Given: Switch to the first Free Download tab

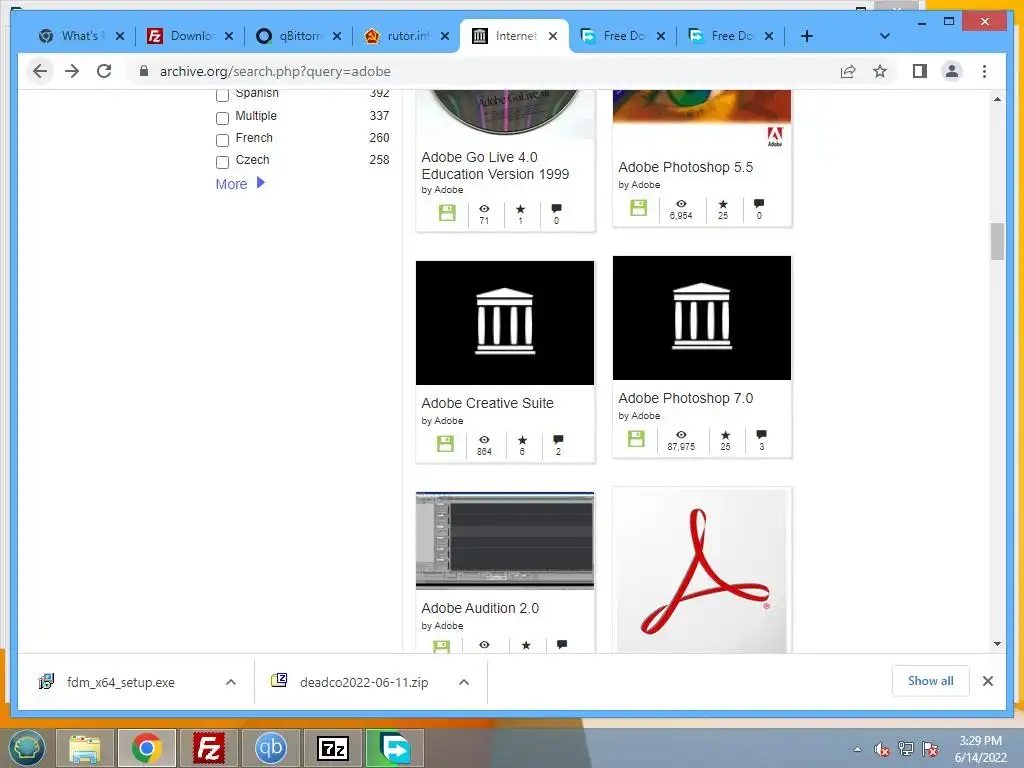Looking at the screenshot, I should pyautogui.click(x=622, y=36).
